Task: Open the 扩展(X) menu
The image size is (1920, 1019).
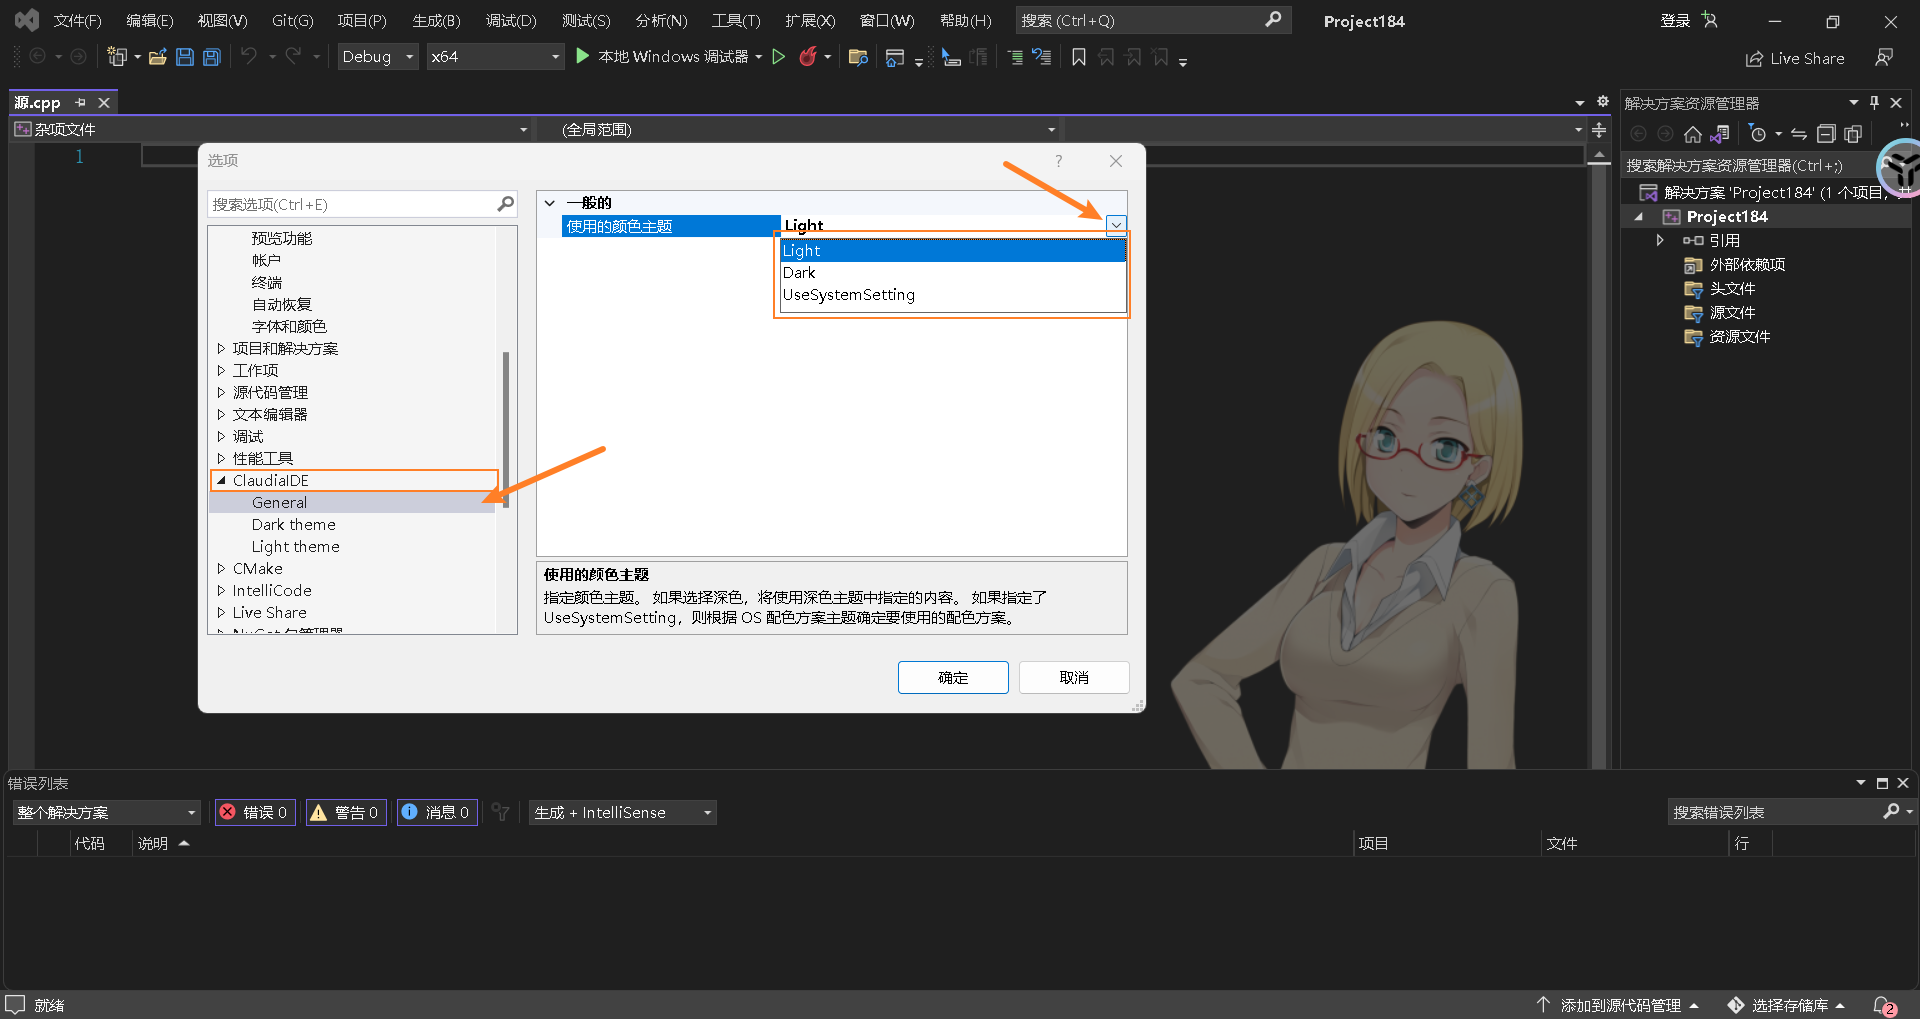Action: [x=810, y=20]
